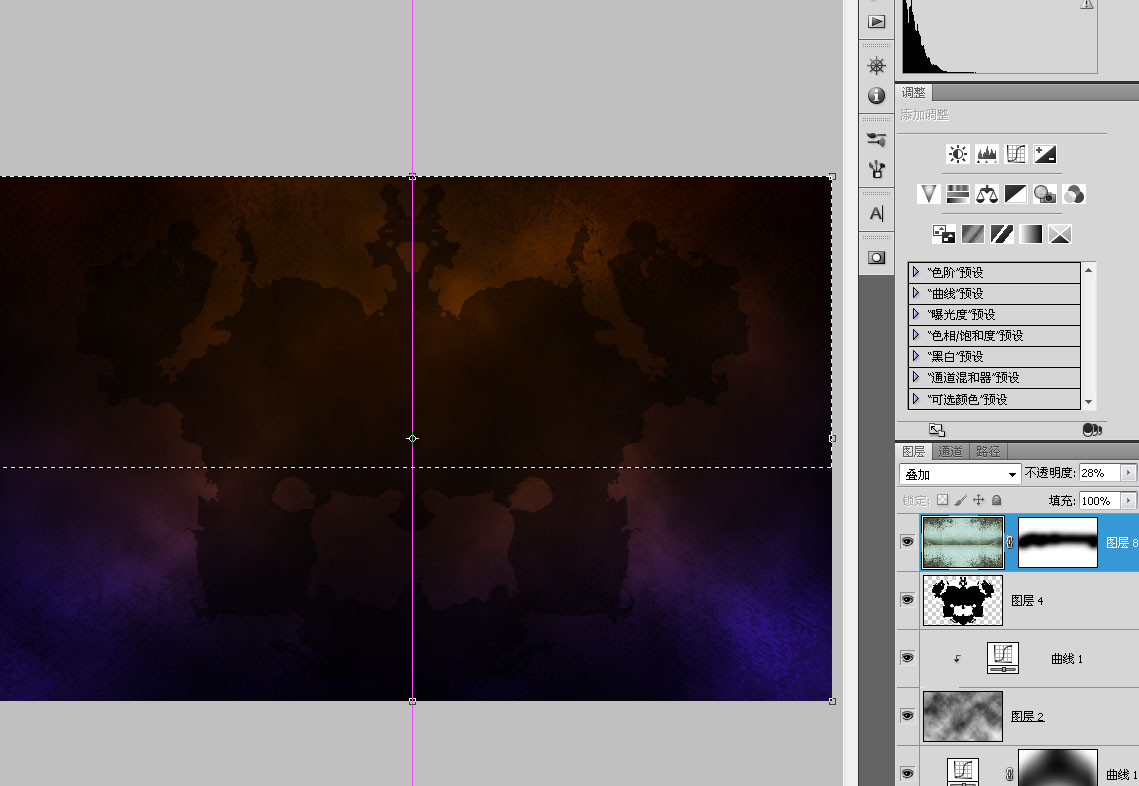Toggle new adjustments clip to layer

pyautogui.click(x=1092, y=430)
